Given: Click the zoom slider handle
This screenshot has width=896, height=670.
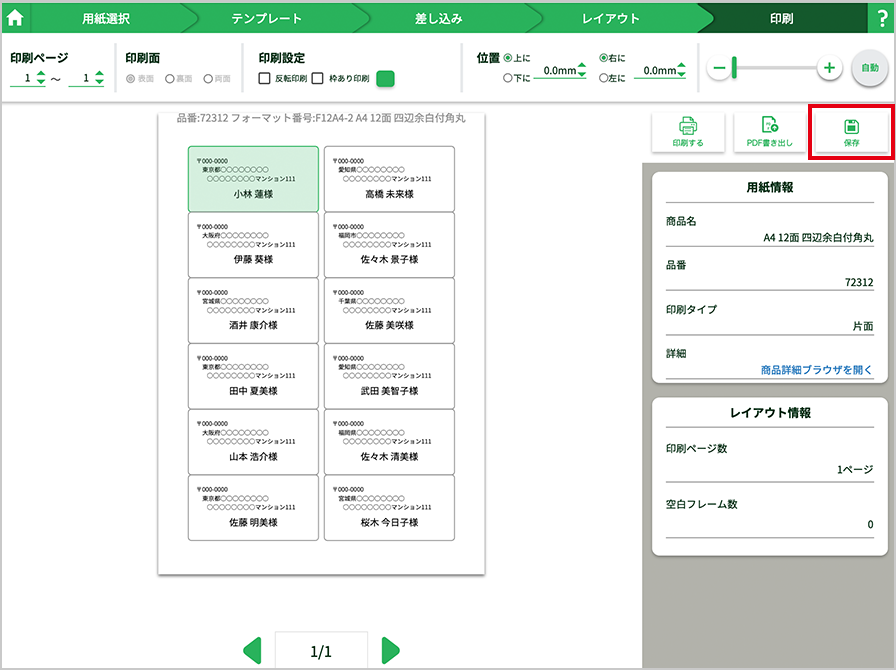Looking at the screenshot, I should coord(734,68).
